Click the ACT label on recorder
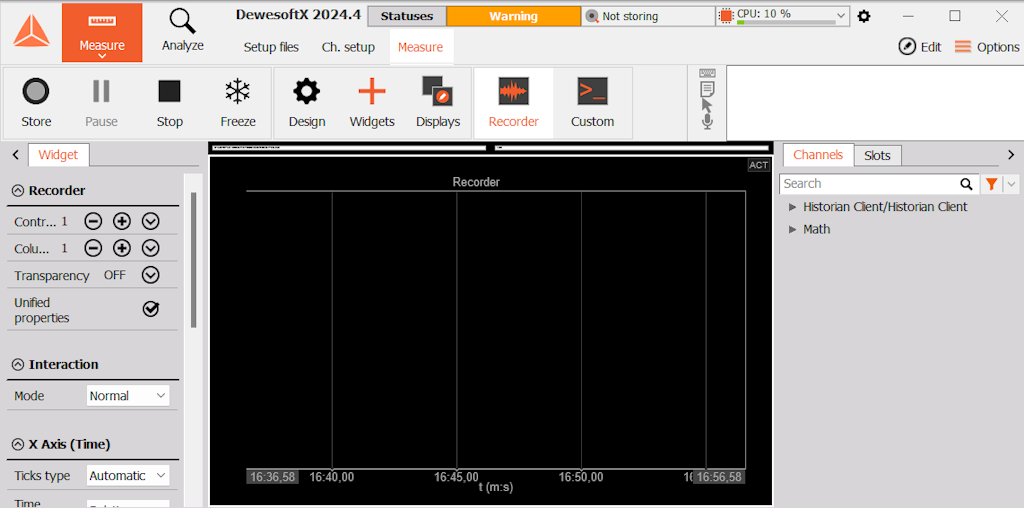The image size is (1024, 508). point(758,165)
